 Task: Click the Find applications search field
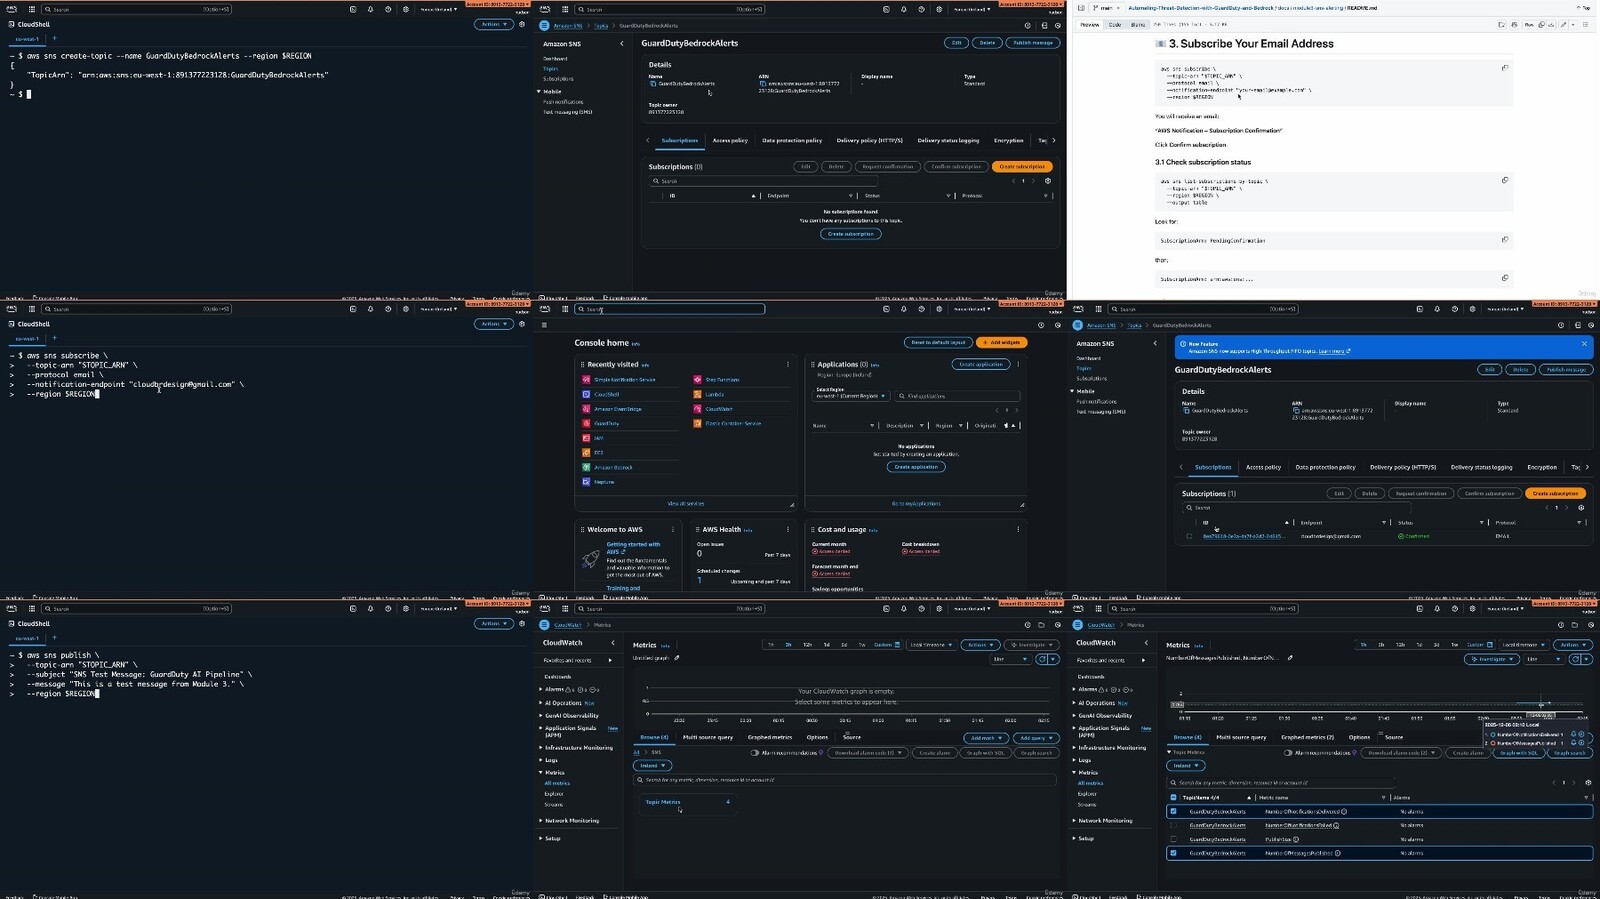pos(957,396)
